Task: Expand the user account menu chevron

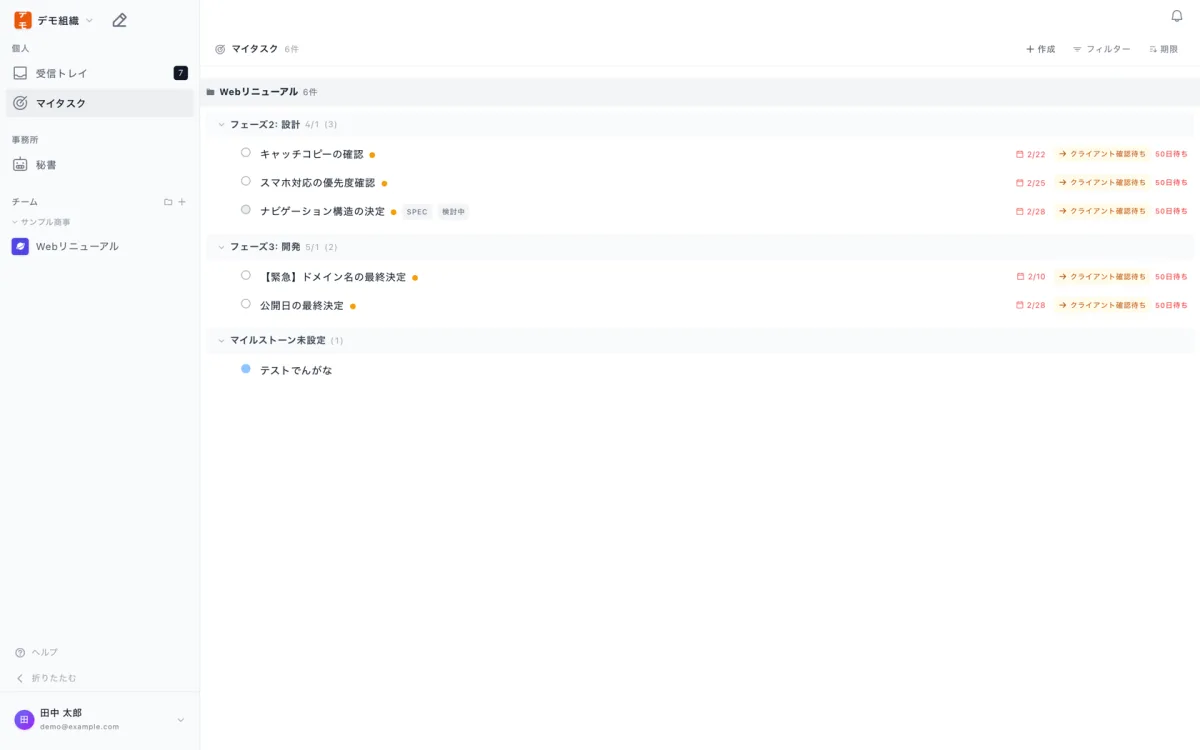Action: (x=181, y=720)
